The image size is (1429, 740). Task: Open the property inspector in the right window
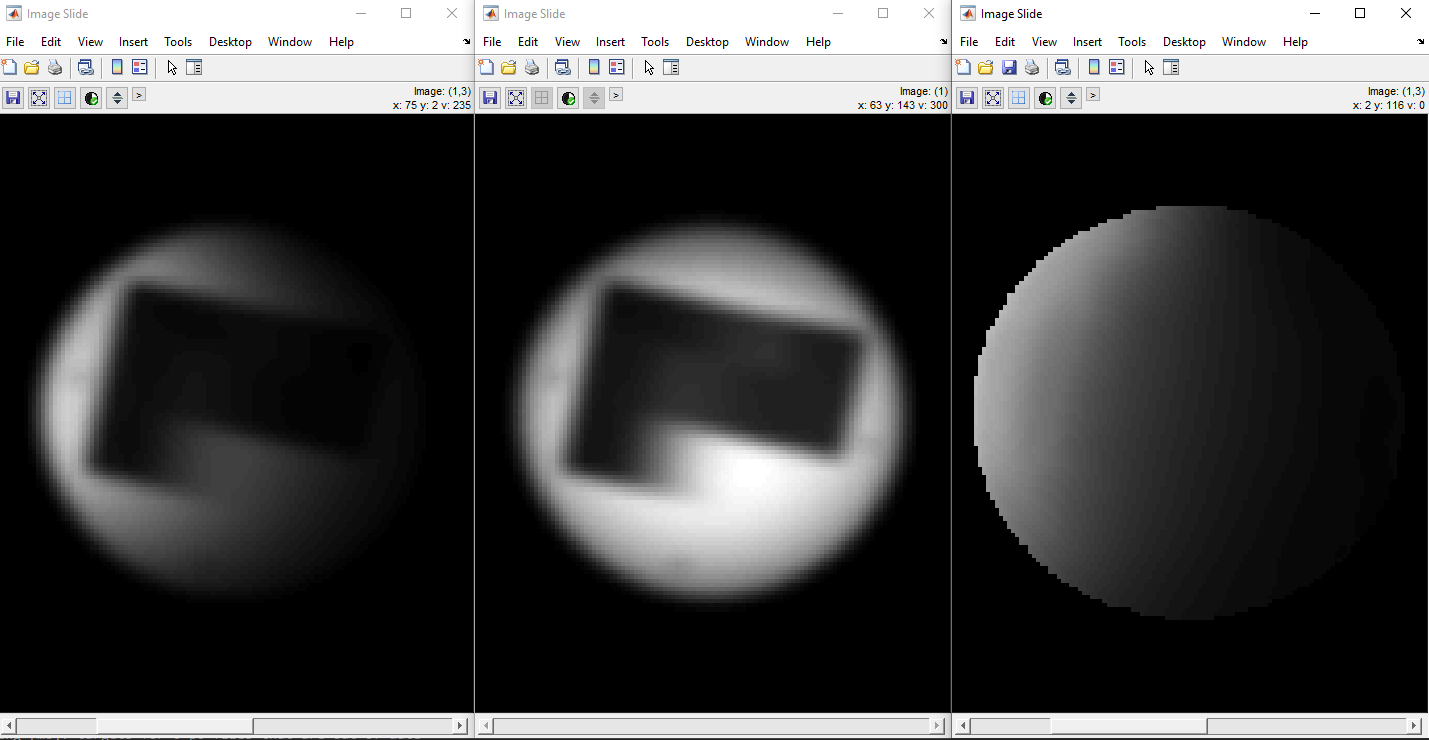1171,67
